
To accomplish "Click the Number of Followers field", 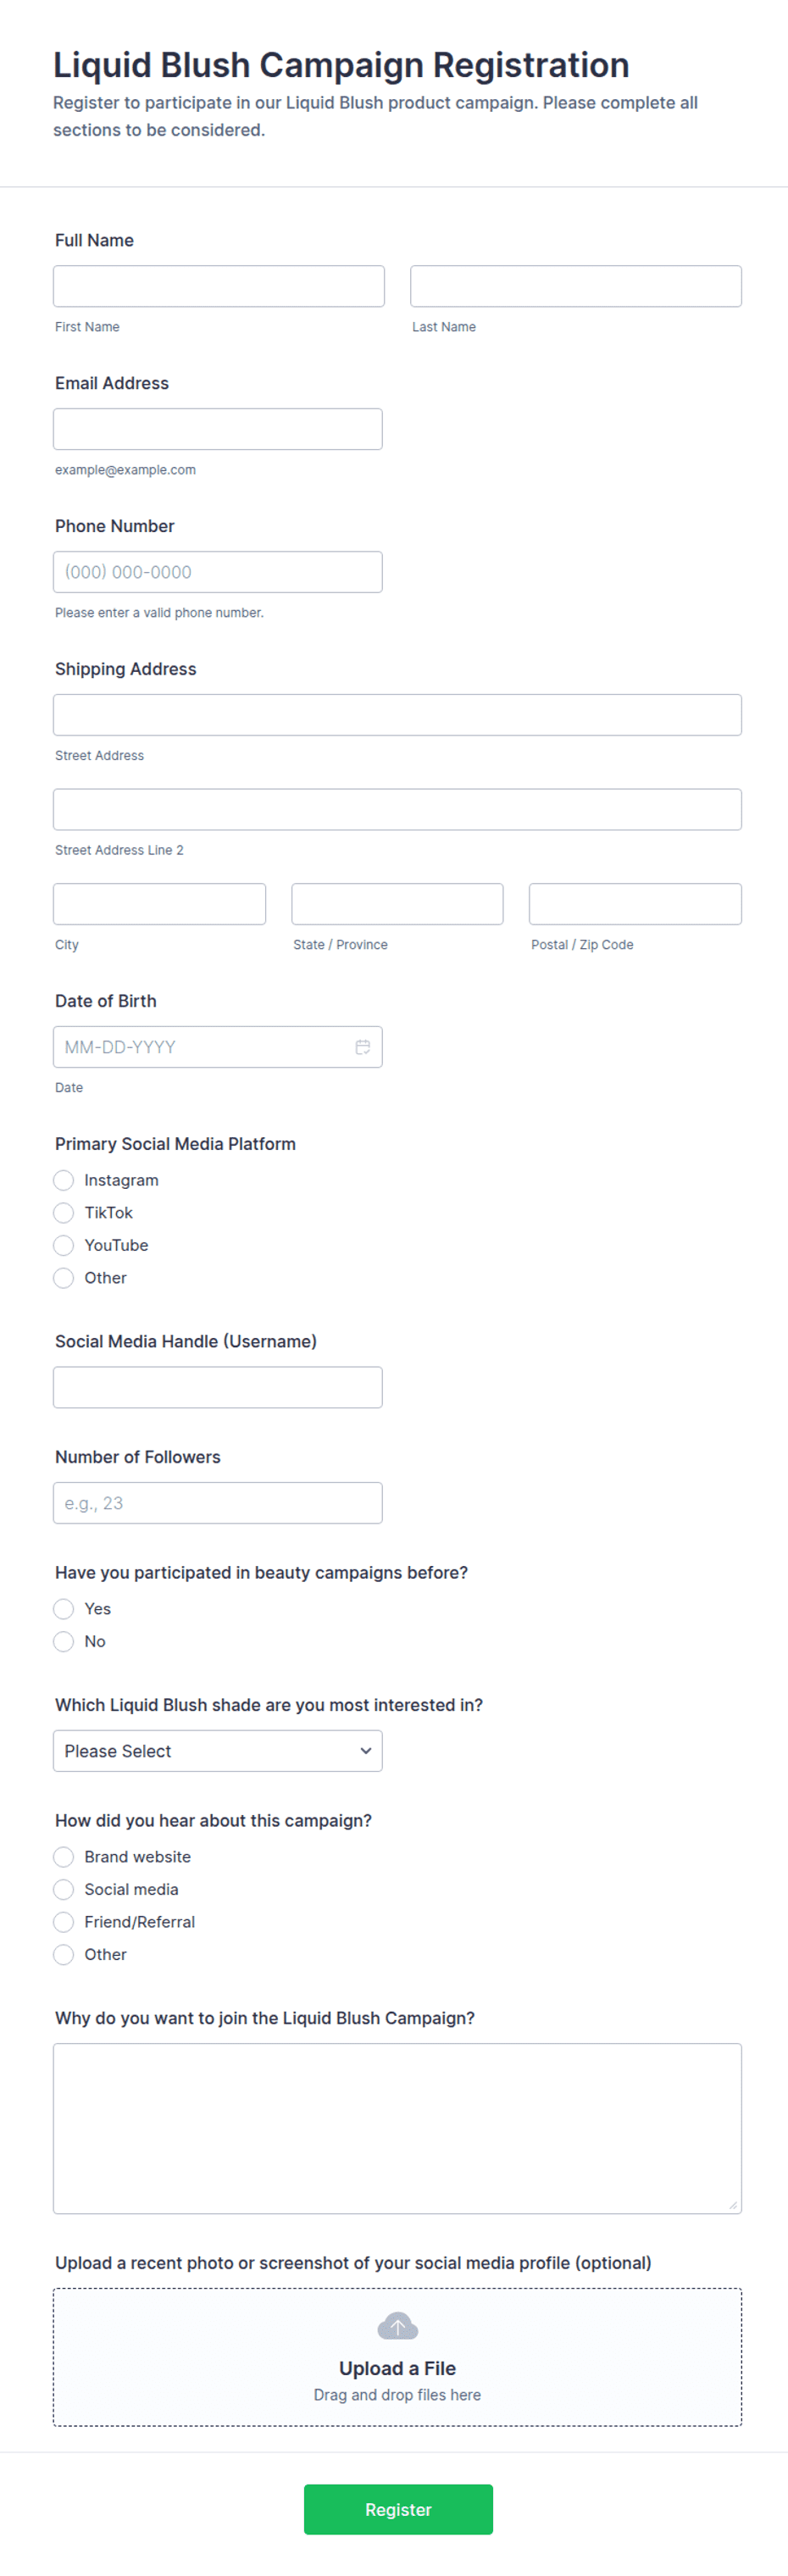I will (218, 1503).
